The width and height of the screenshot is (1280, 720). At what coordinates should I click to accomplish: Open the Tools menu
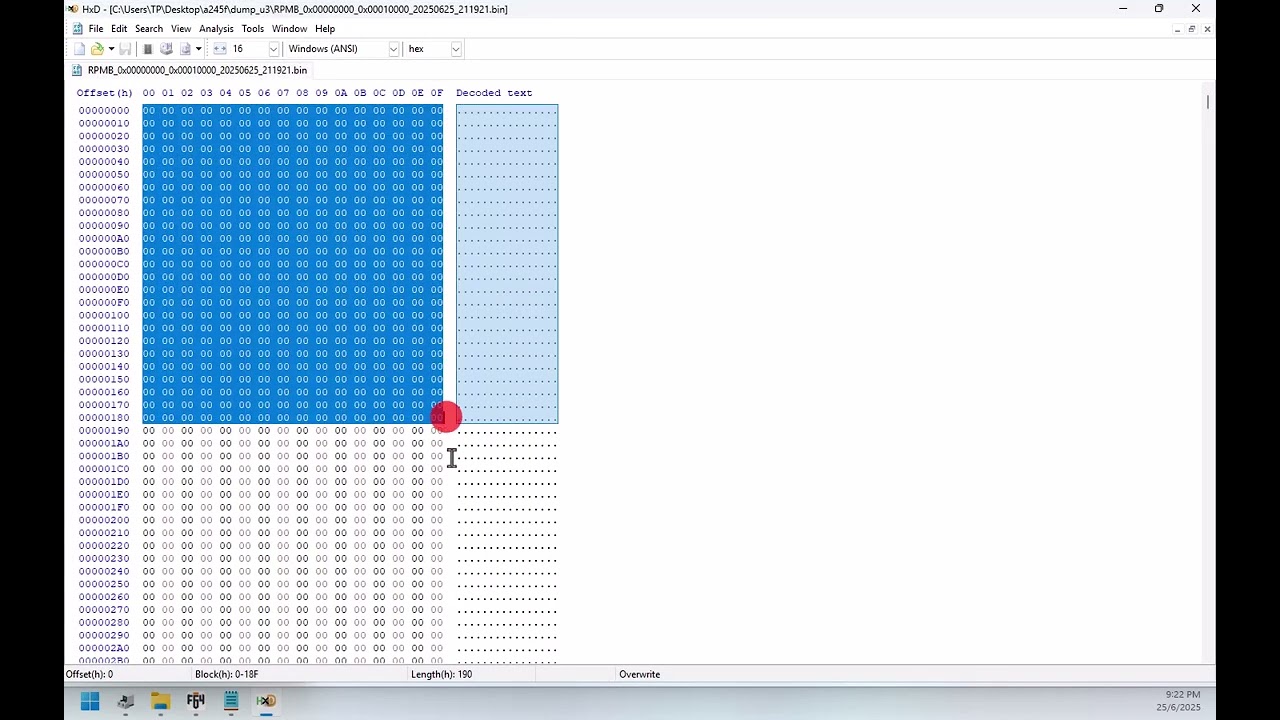pos(253,29)
